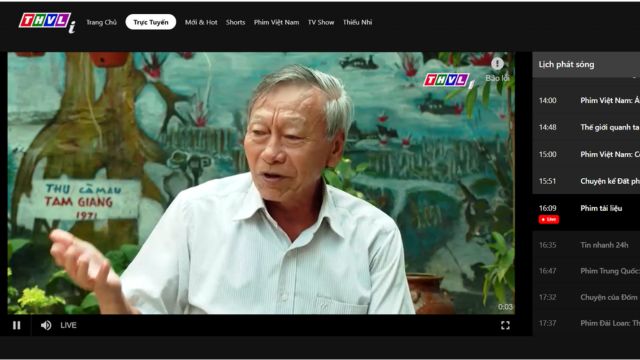Open the Mới & Hot section

click(201, 22)
